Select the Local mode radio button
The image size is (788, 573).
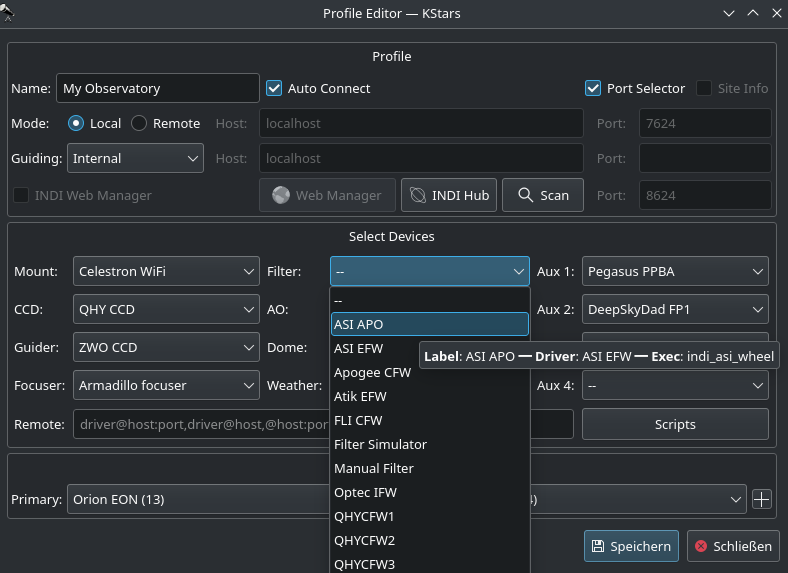76,123
